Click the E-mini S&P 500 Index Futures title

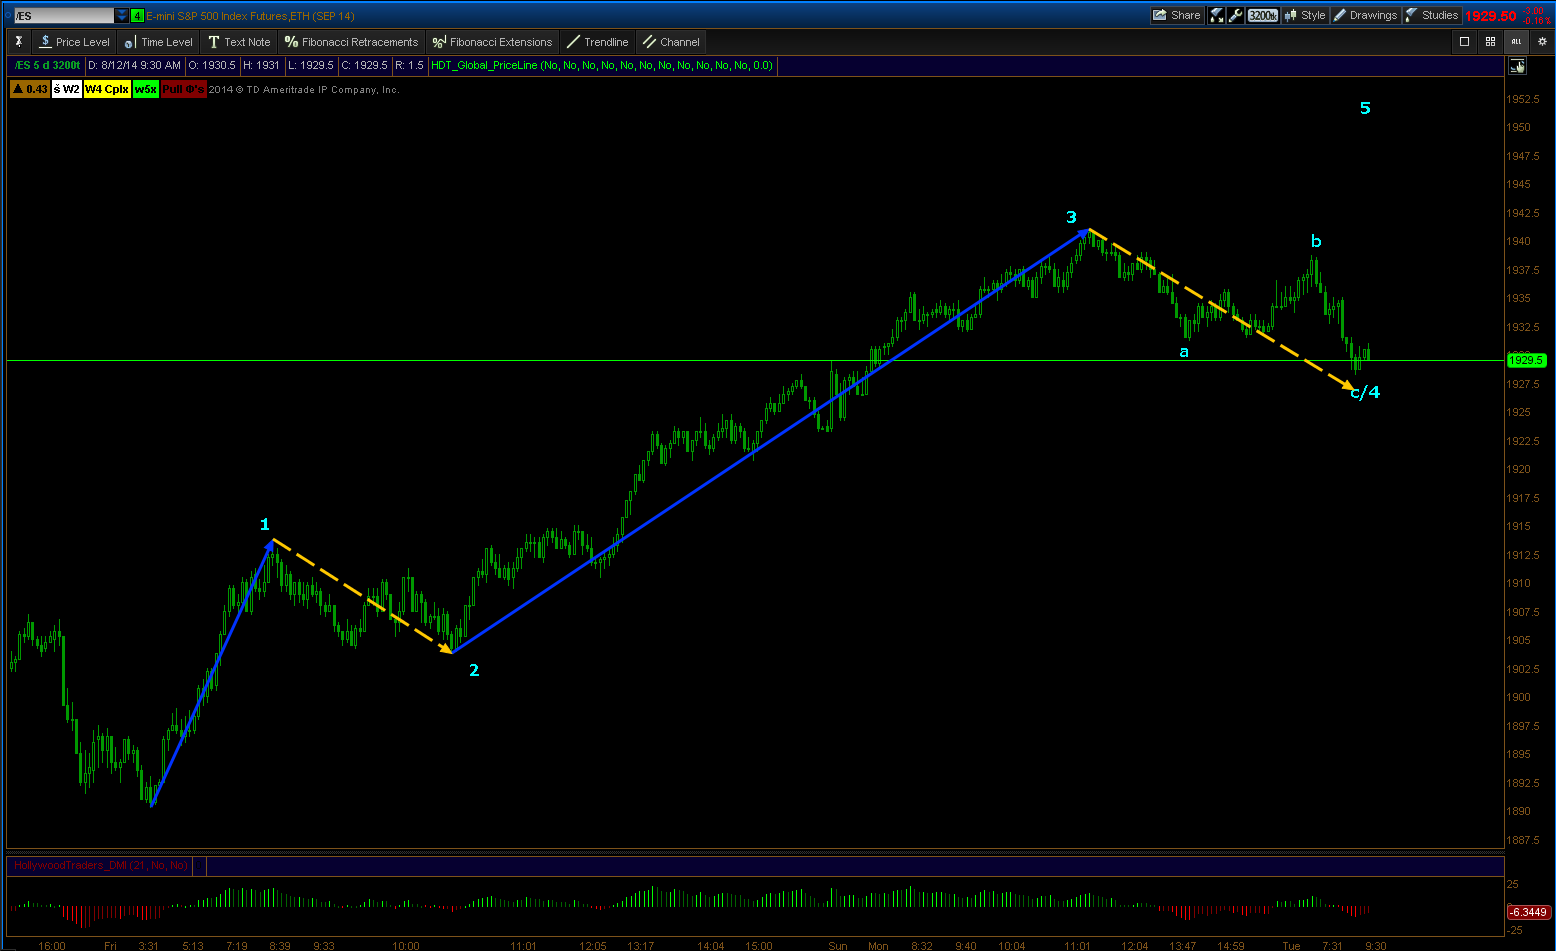tap(250, 16)
